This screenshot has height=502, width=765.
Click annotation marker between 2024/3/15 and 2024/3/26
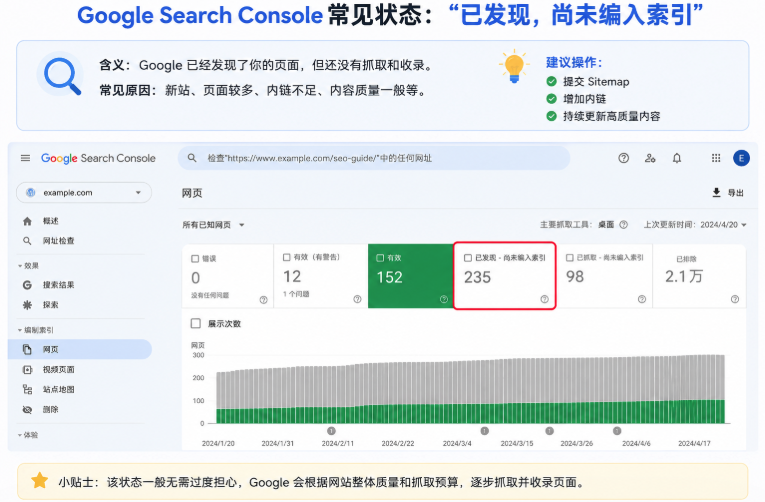pos(549,431)
